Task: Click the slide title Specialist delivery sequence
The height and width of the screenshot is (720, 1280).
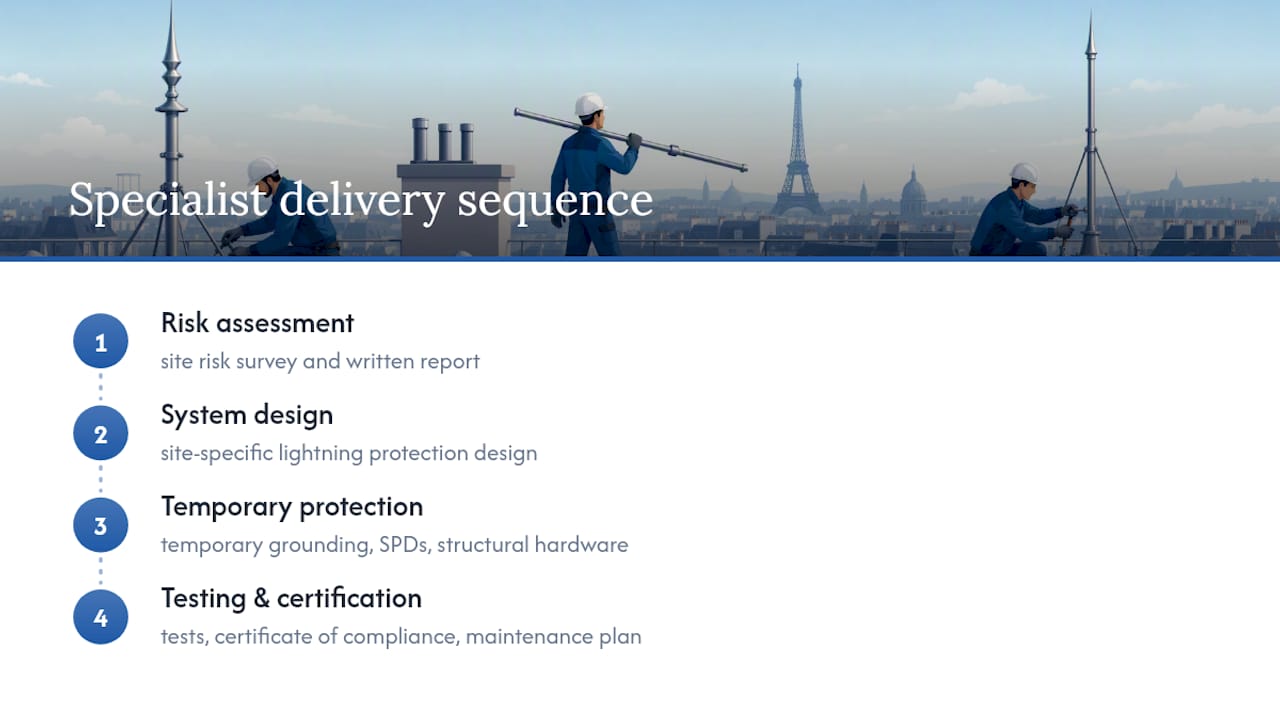Action: tap(360, 200)
